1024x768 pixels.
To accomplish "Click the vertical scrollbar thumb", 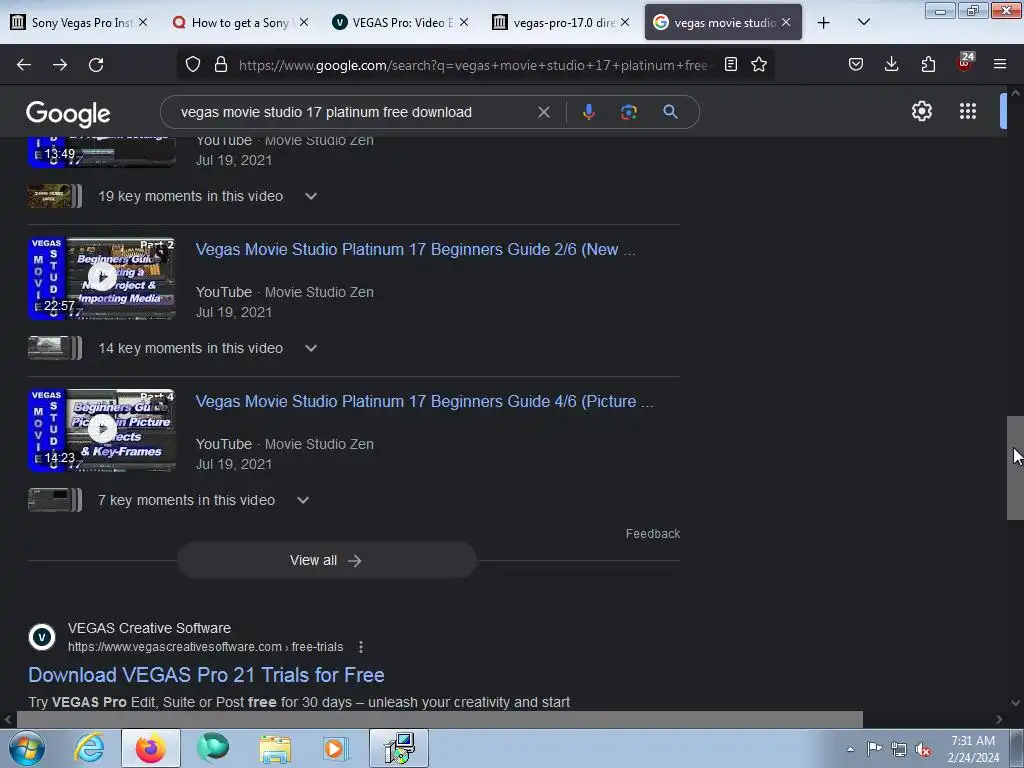I will [1015, 468].
